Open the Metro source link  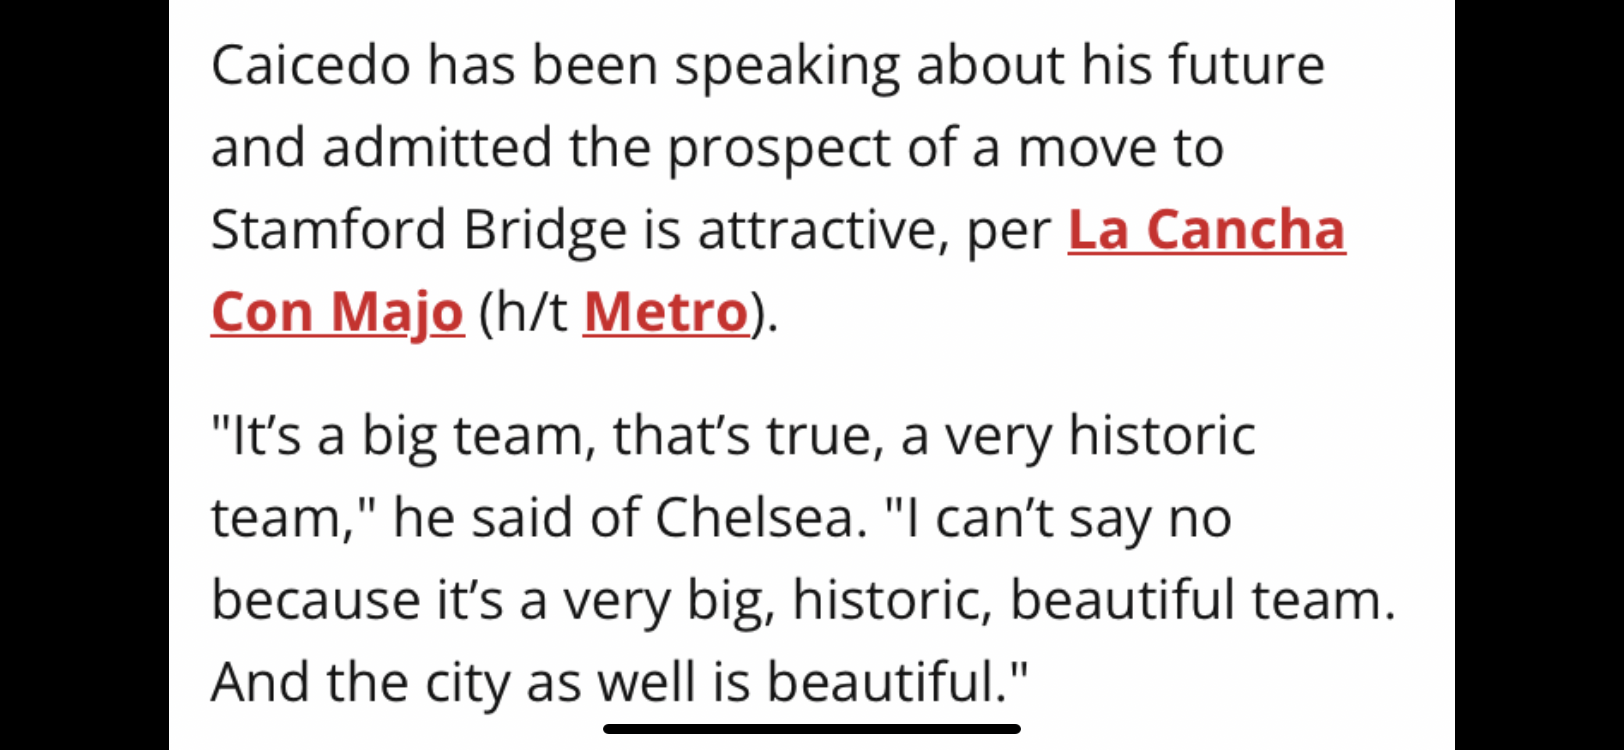coord(666,312)
